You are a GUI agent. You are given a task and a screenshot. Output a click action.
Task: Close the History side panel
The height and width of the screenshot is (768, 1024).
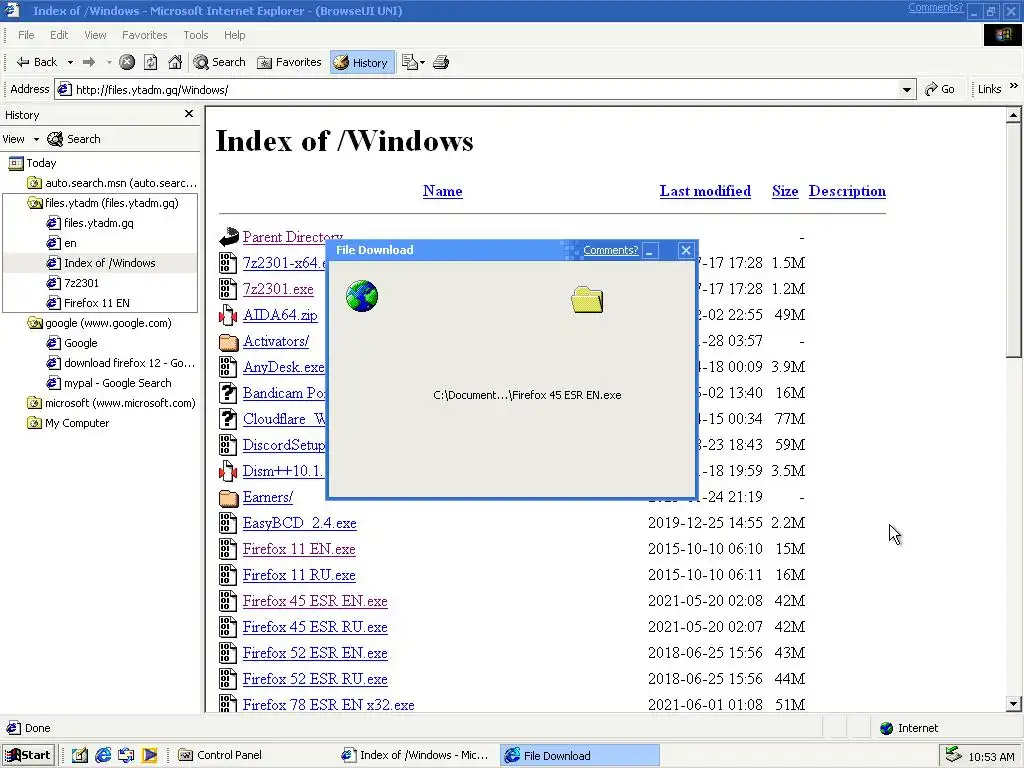click(189, 114)
